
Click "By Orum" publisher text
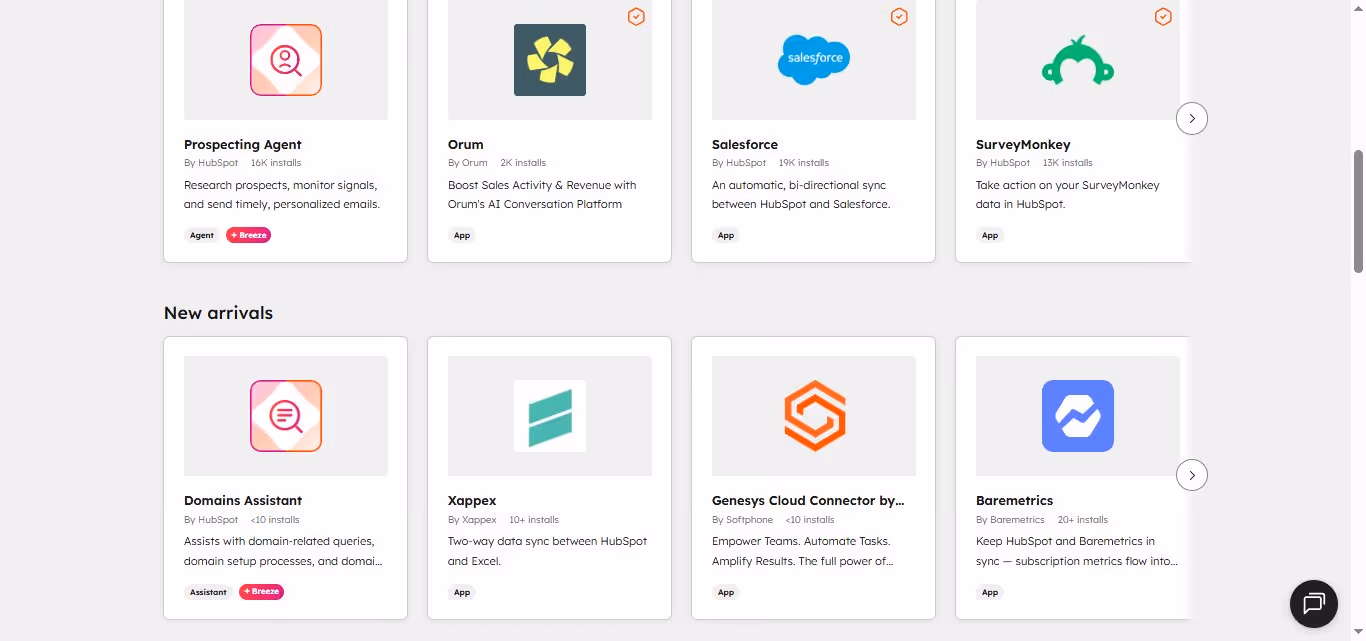click(x=468, y=162)
